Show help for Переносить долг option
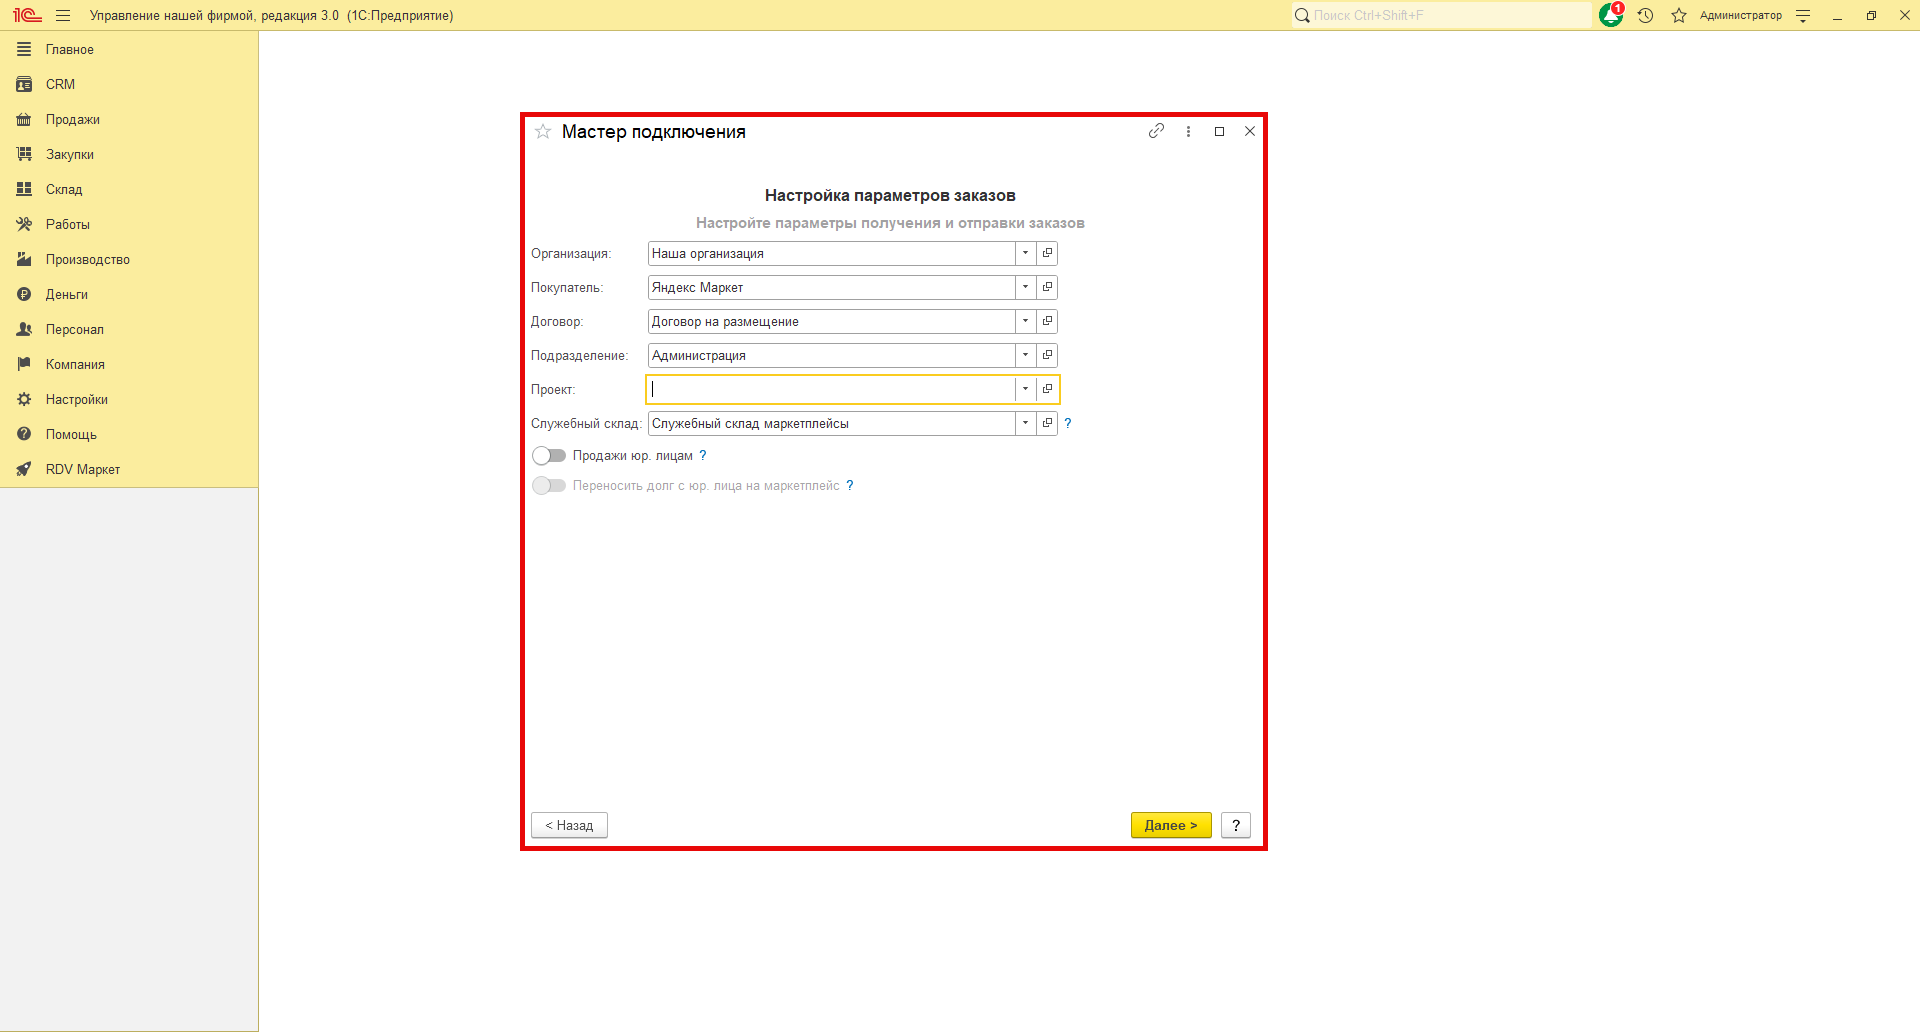The image size is (1920, 1032). (850, 485)
